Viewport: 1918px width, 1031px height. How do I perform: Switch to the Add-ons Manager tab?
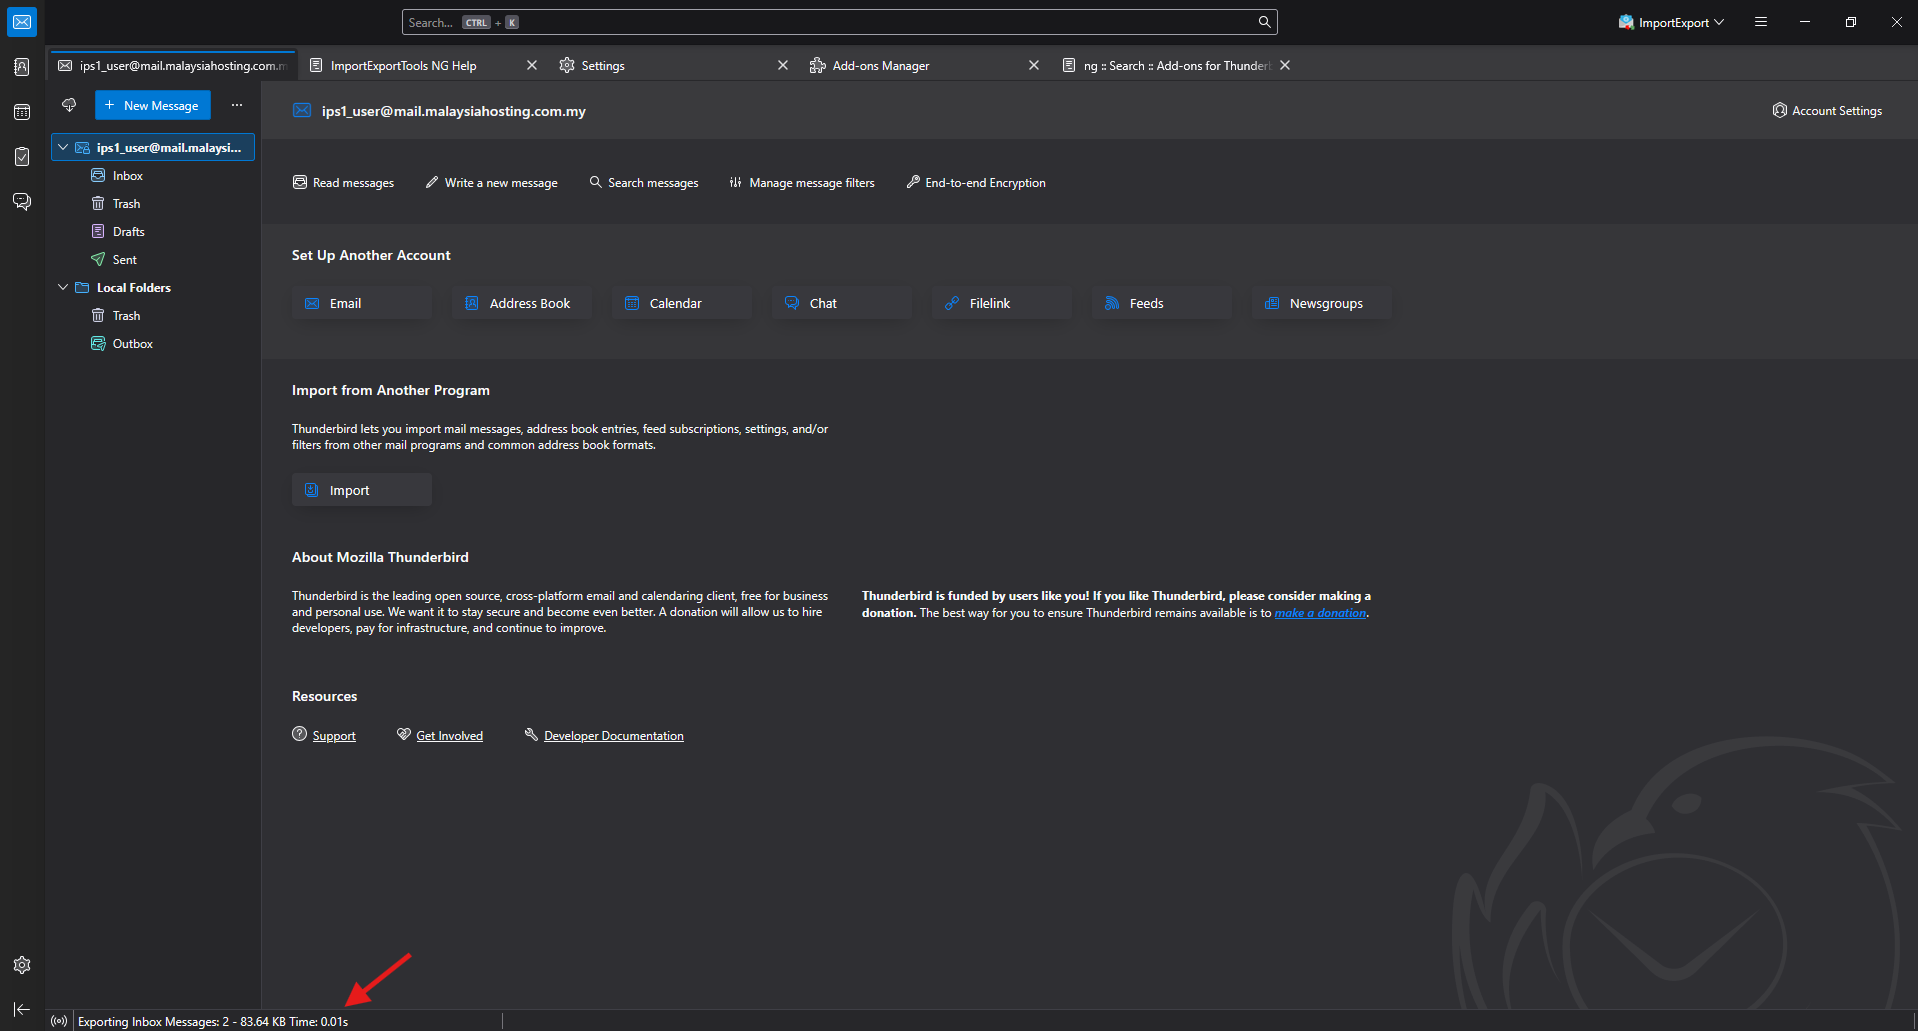(880, 66)
